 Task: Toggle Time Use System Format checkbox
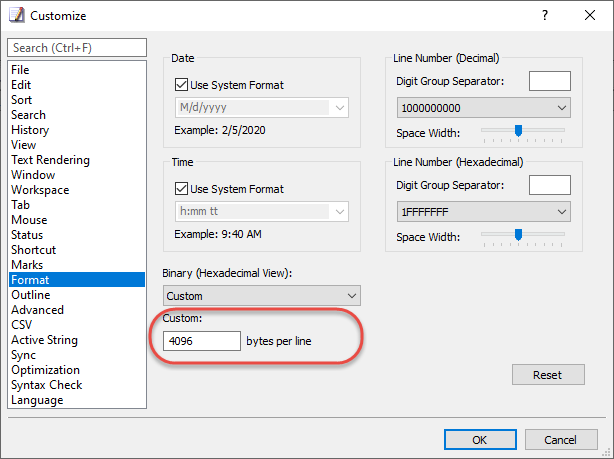tap(181, 189)
